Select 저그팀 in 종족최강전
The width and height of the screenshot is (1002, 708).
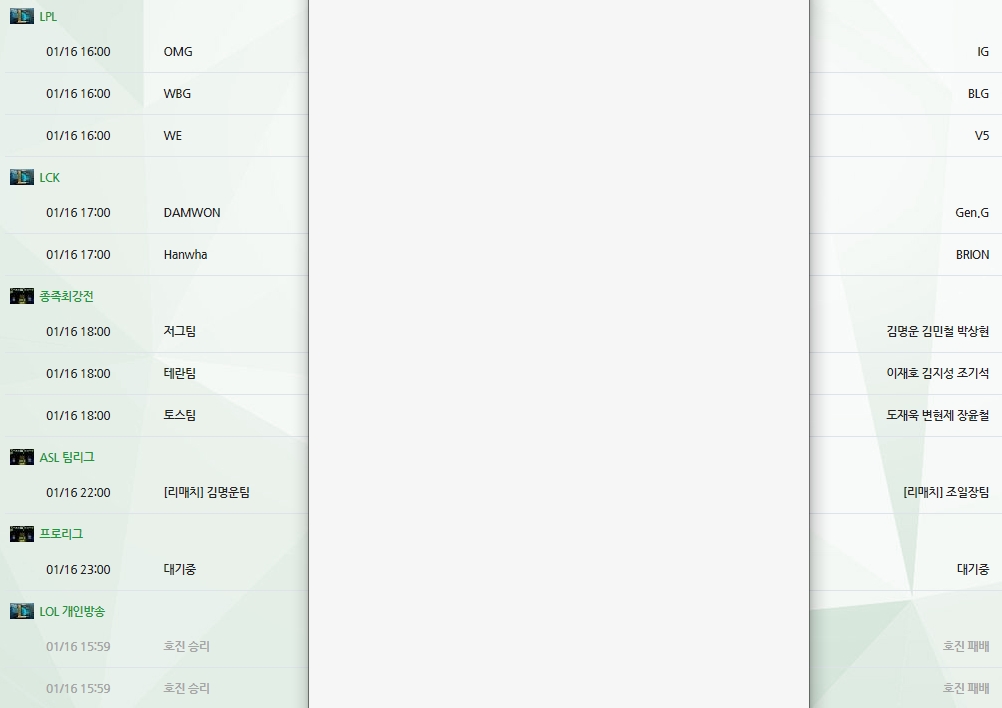point(180,332)
